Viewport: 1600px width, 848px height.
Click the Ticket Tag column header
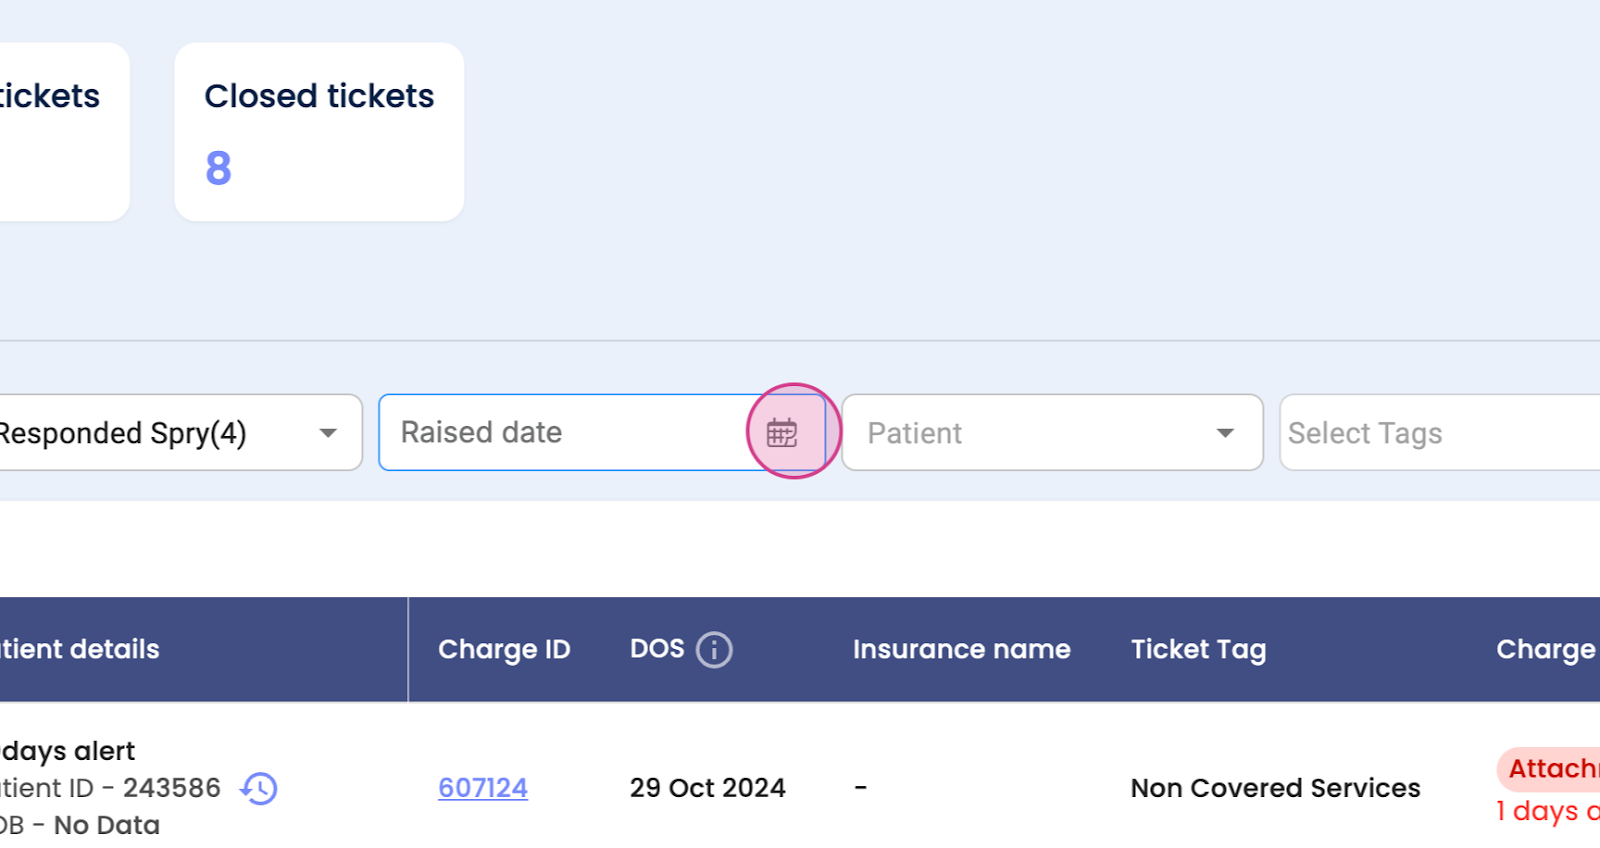[x=1198, y=650]
